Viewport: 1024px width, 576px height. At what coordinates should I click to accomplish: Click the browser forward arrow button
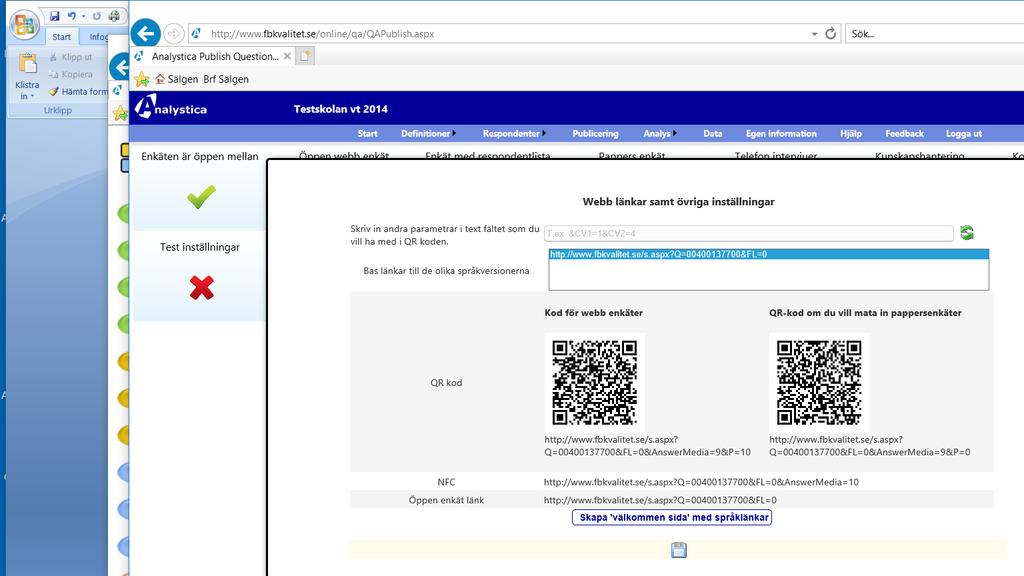(173, 33)
